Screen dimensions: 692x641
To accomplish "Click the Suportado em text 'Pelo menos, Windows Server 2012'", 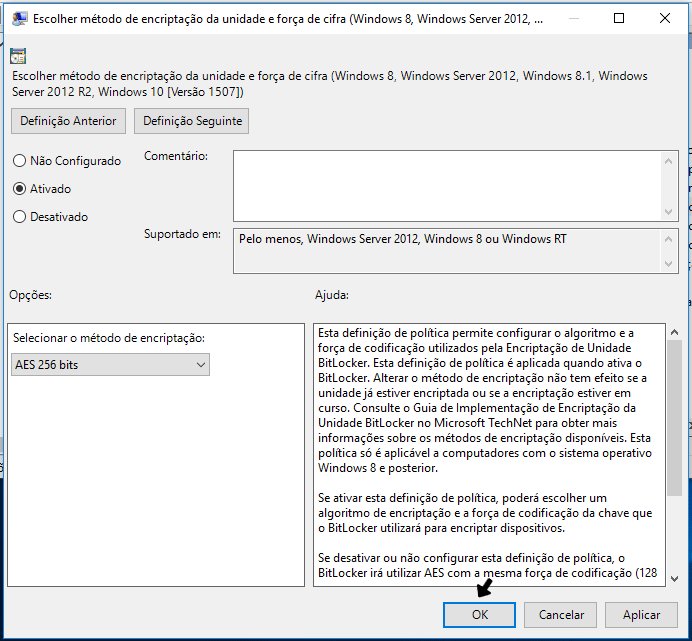I will click(328, 239).
